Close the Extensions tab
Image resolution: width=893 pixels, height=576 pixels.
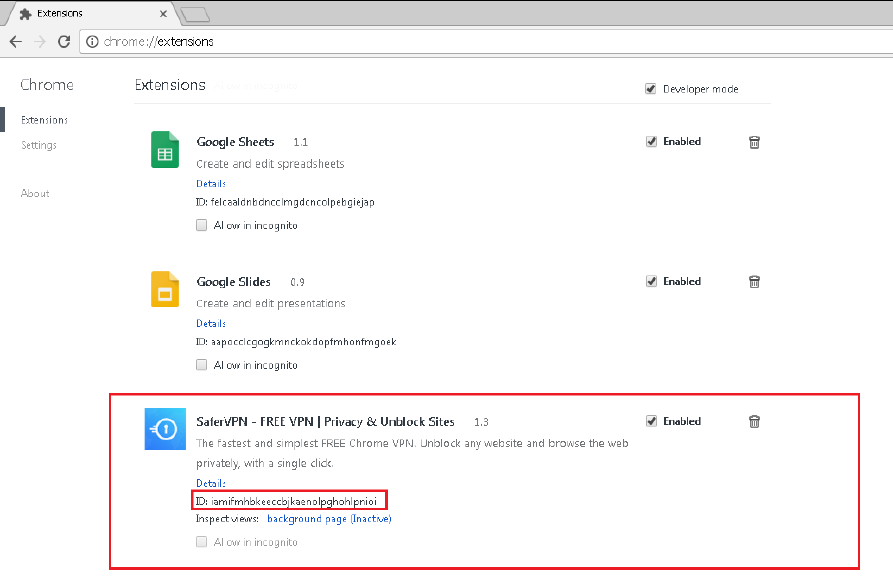163,14
